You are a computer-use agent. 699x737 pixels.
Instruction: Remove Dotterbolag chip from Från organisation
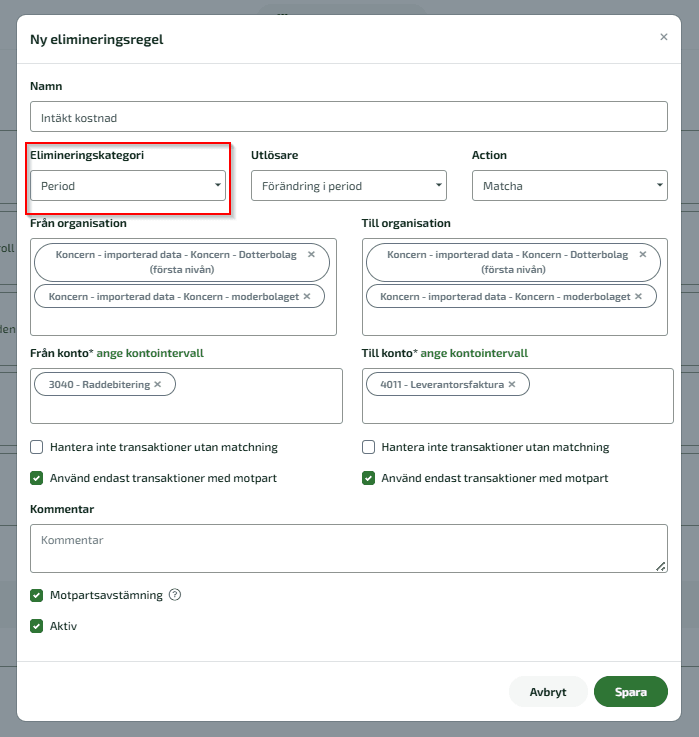[311, 254]
